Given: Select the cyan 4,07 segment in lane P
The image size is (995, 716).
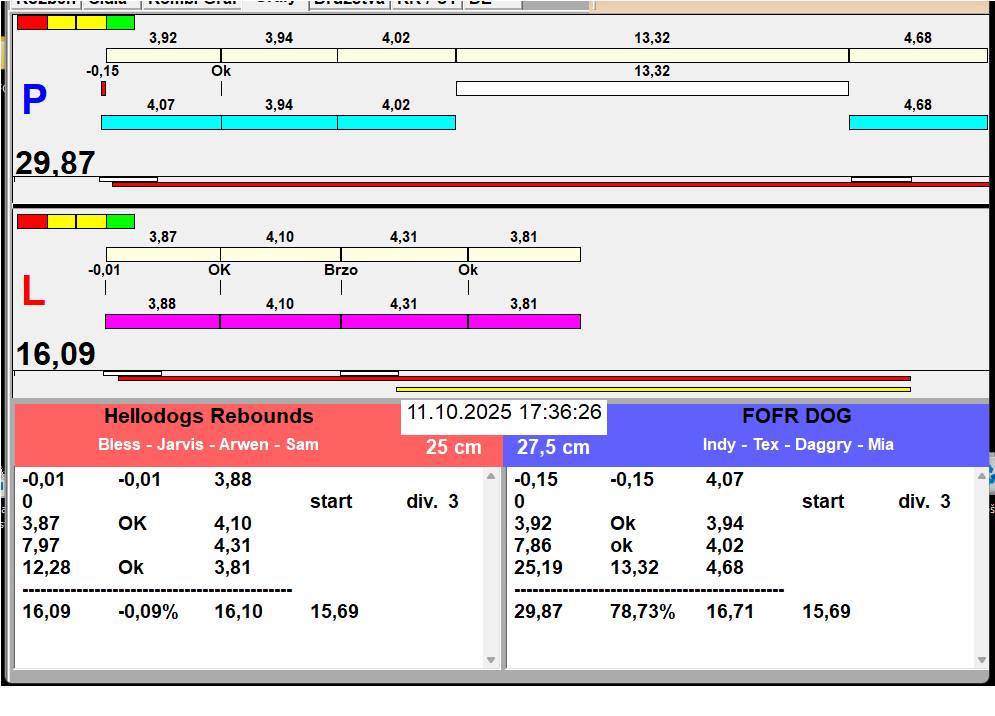Looking at the screenshot, I should 161,122.
